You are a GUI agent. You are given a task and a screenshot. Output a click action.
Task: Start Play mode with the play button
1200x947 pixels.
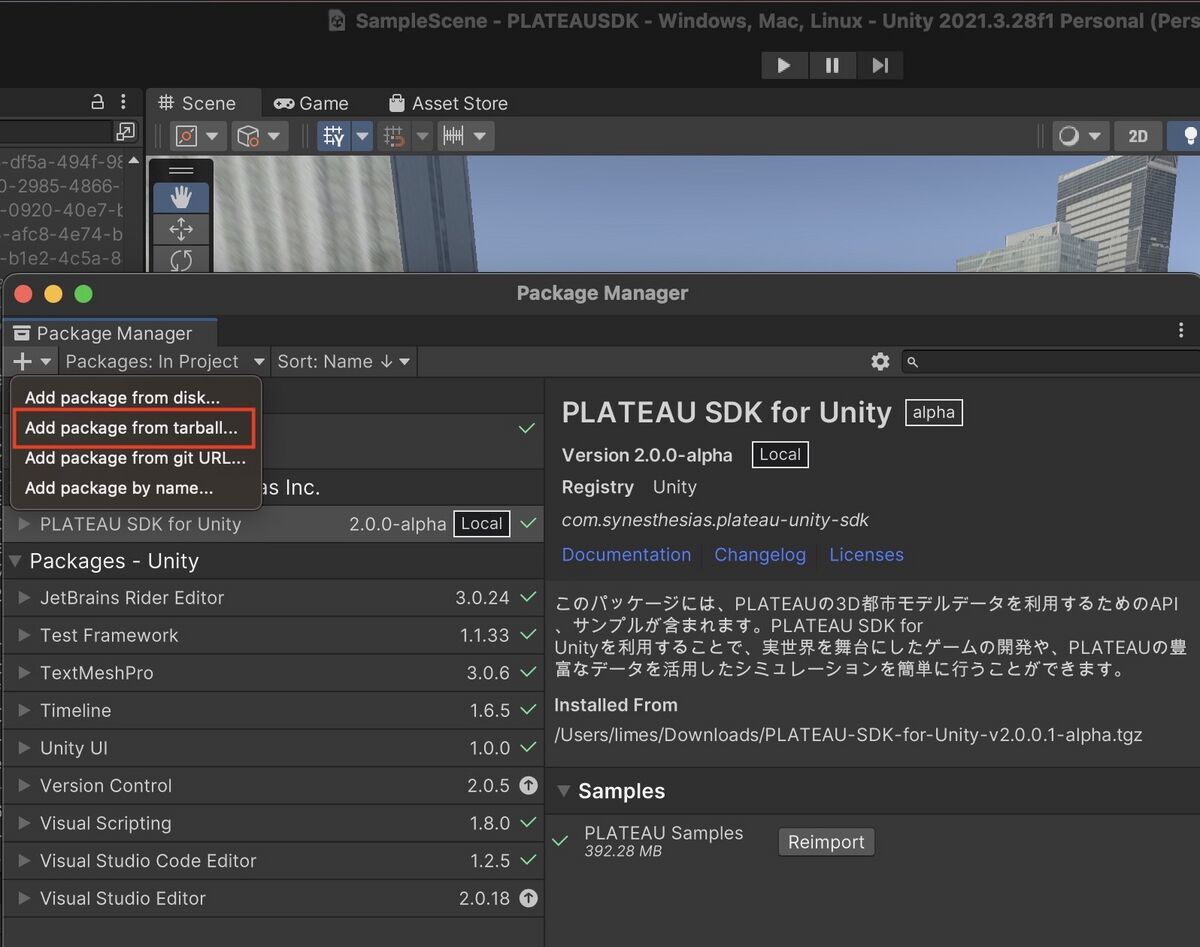click(x=784, y=65)
